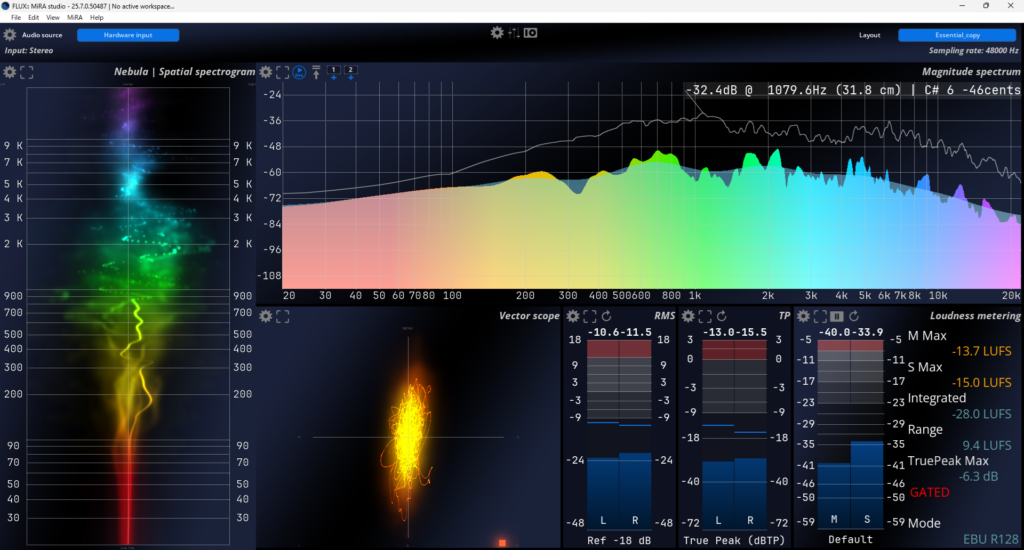
Task: Open the MiRA menu
Action: (75, 18)
